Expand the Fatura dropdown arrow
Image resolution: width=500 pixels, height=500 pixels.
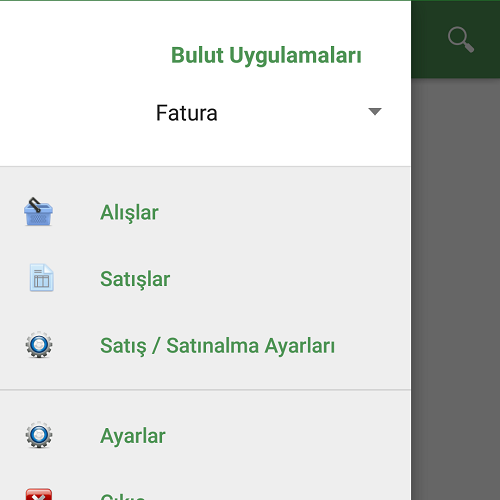point(375,111)
